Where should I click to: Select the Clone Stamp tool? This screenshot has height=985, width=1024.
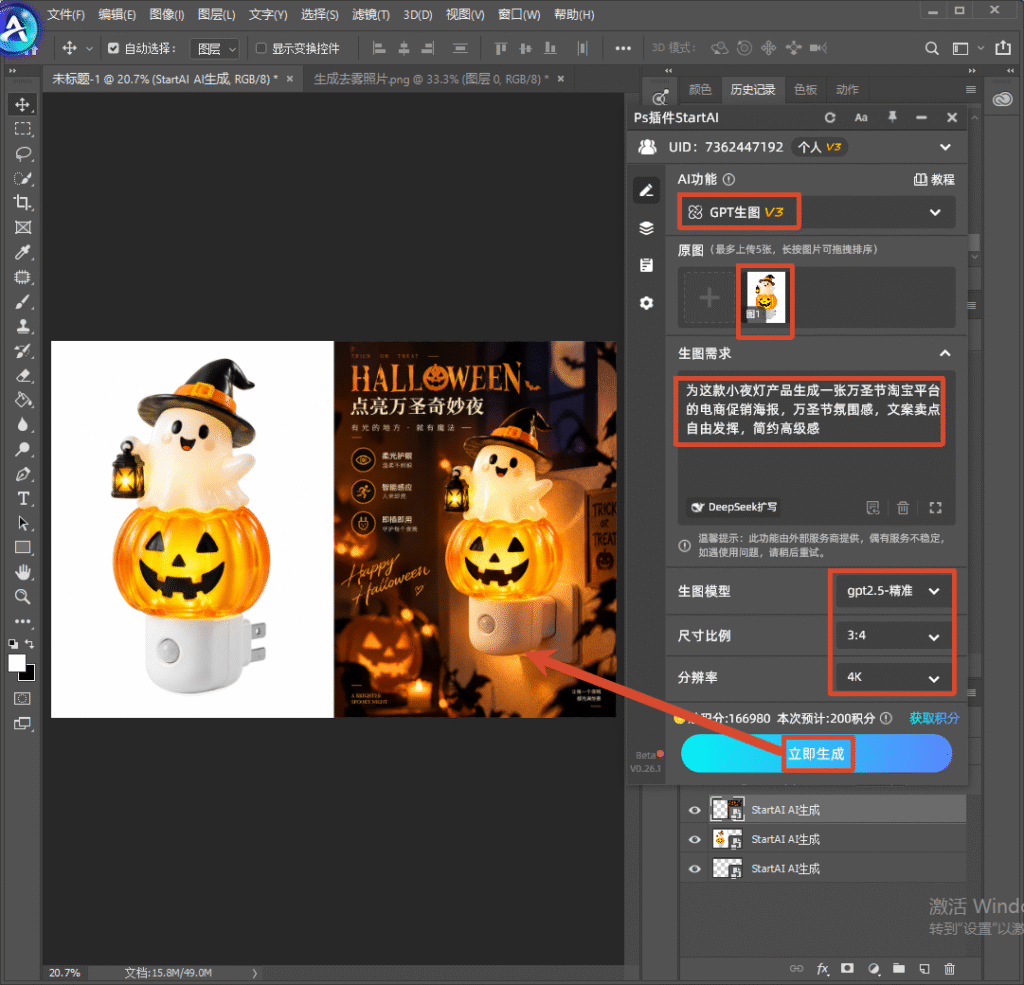[23, 326]
